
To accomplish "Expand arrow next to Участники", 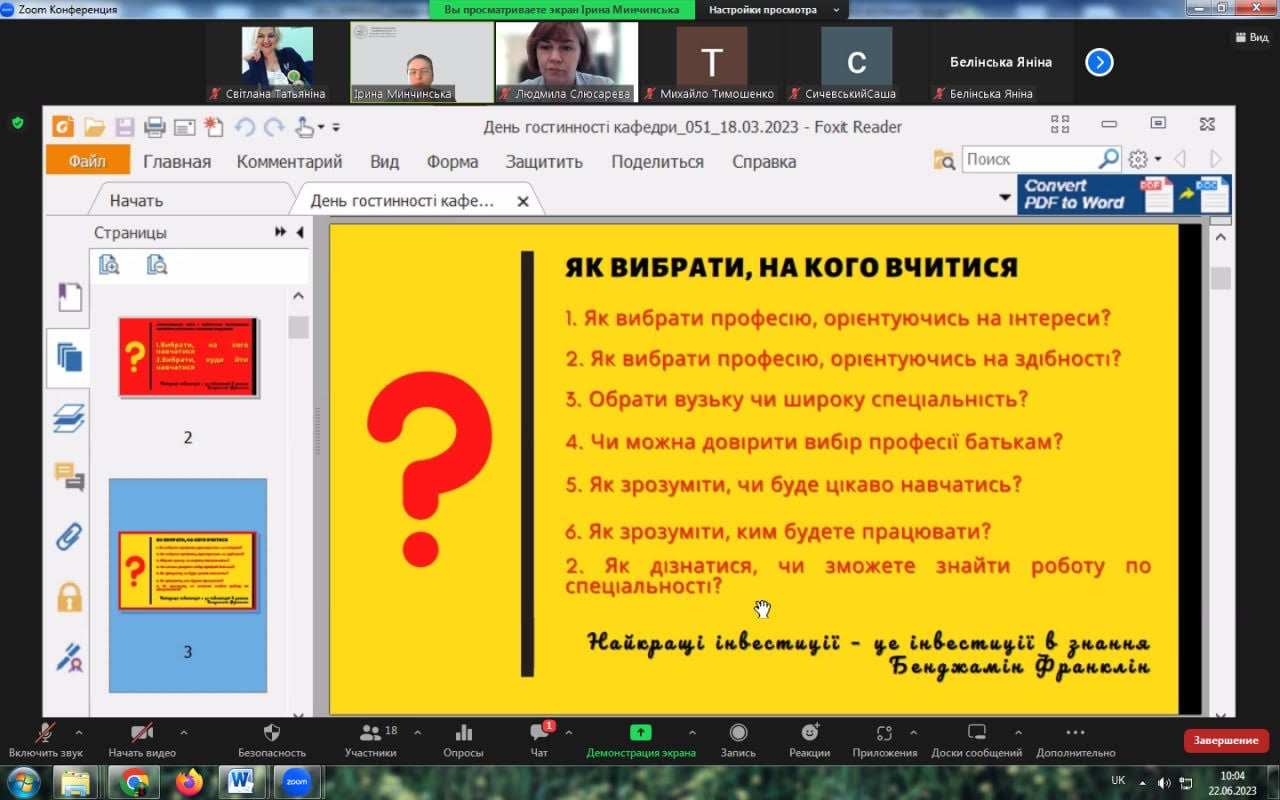I will coord(417,732).
